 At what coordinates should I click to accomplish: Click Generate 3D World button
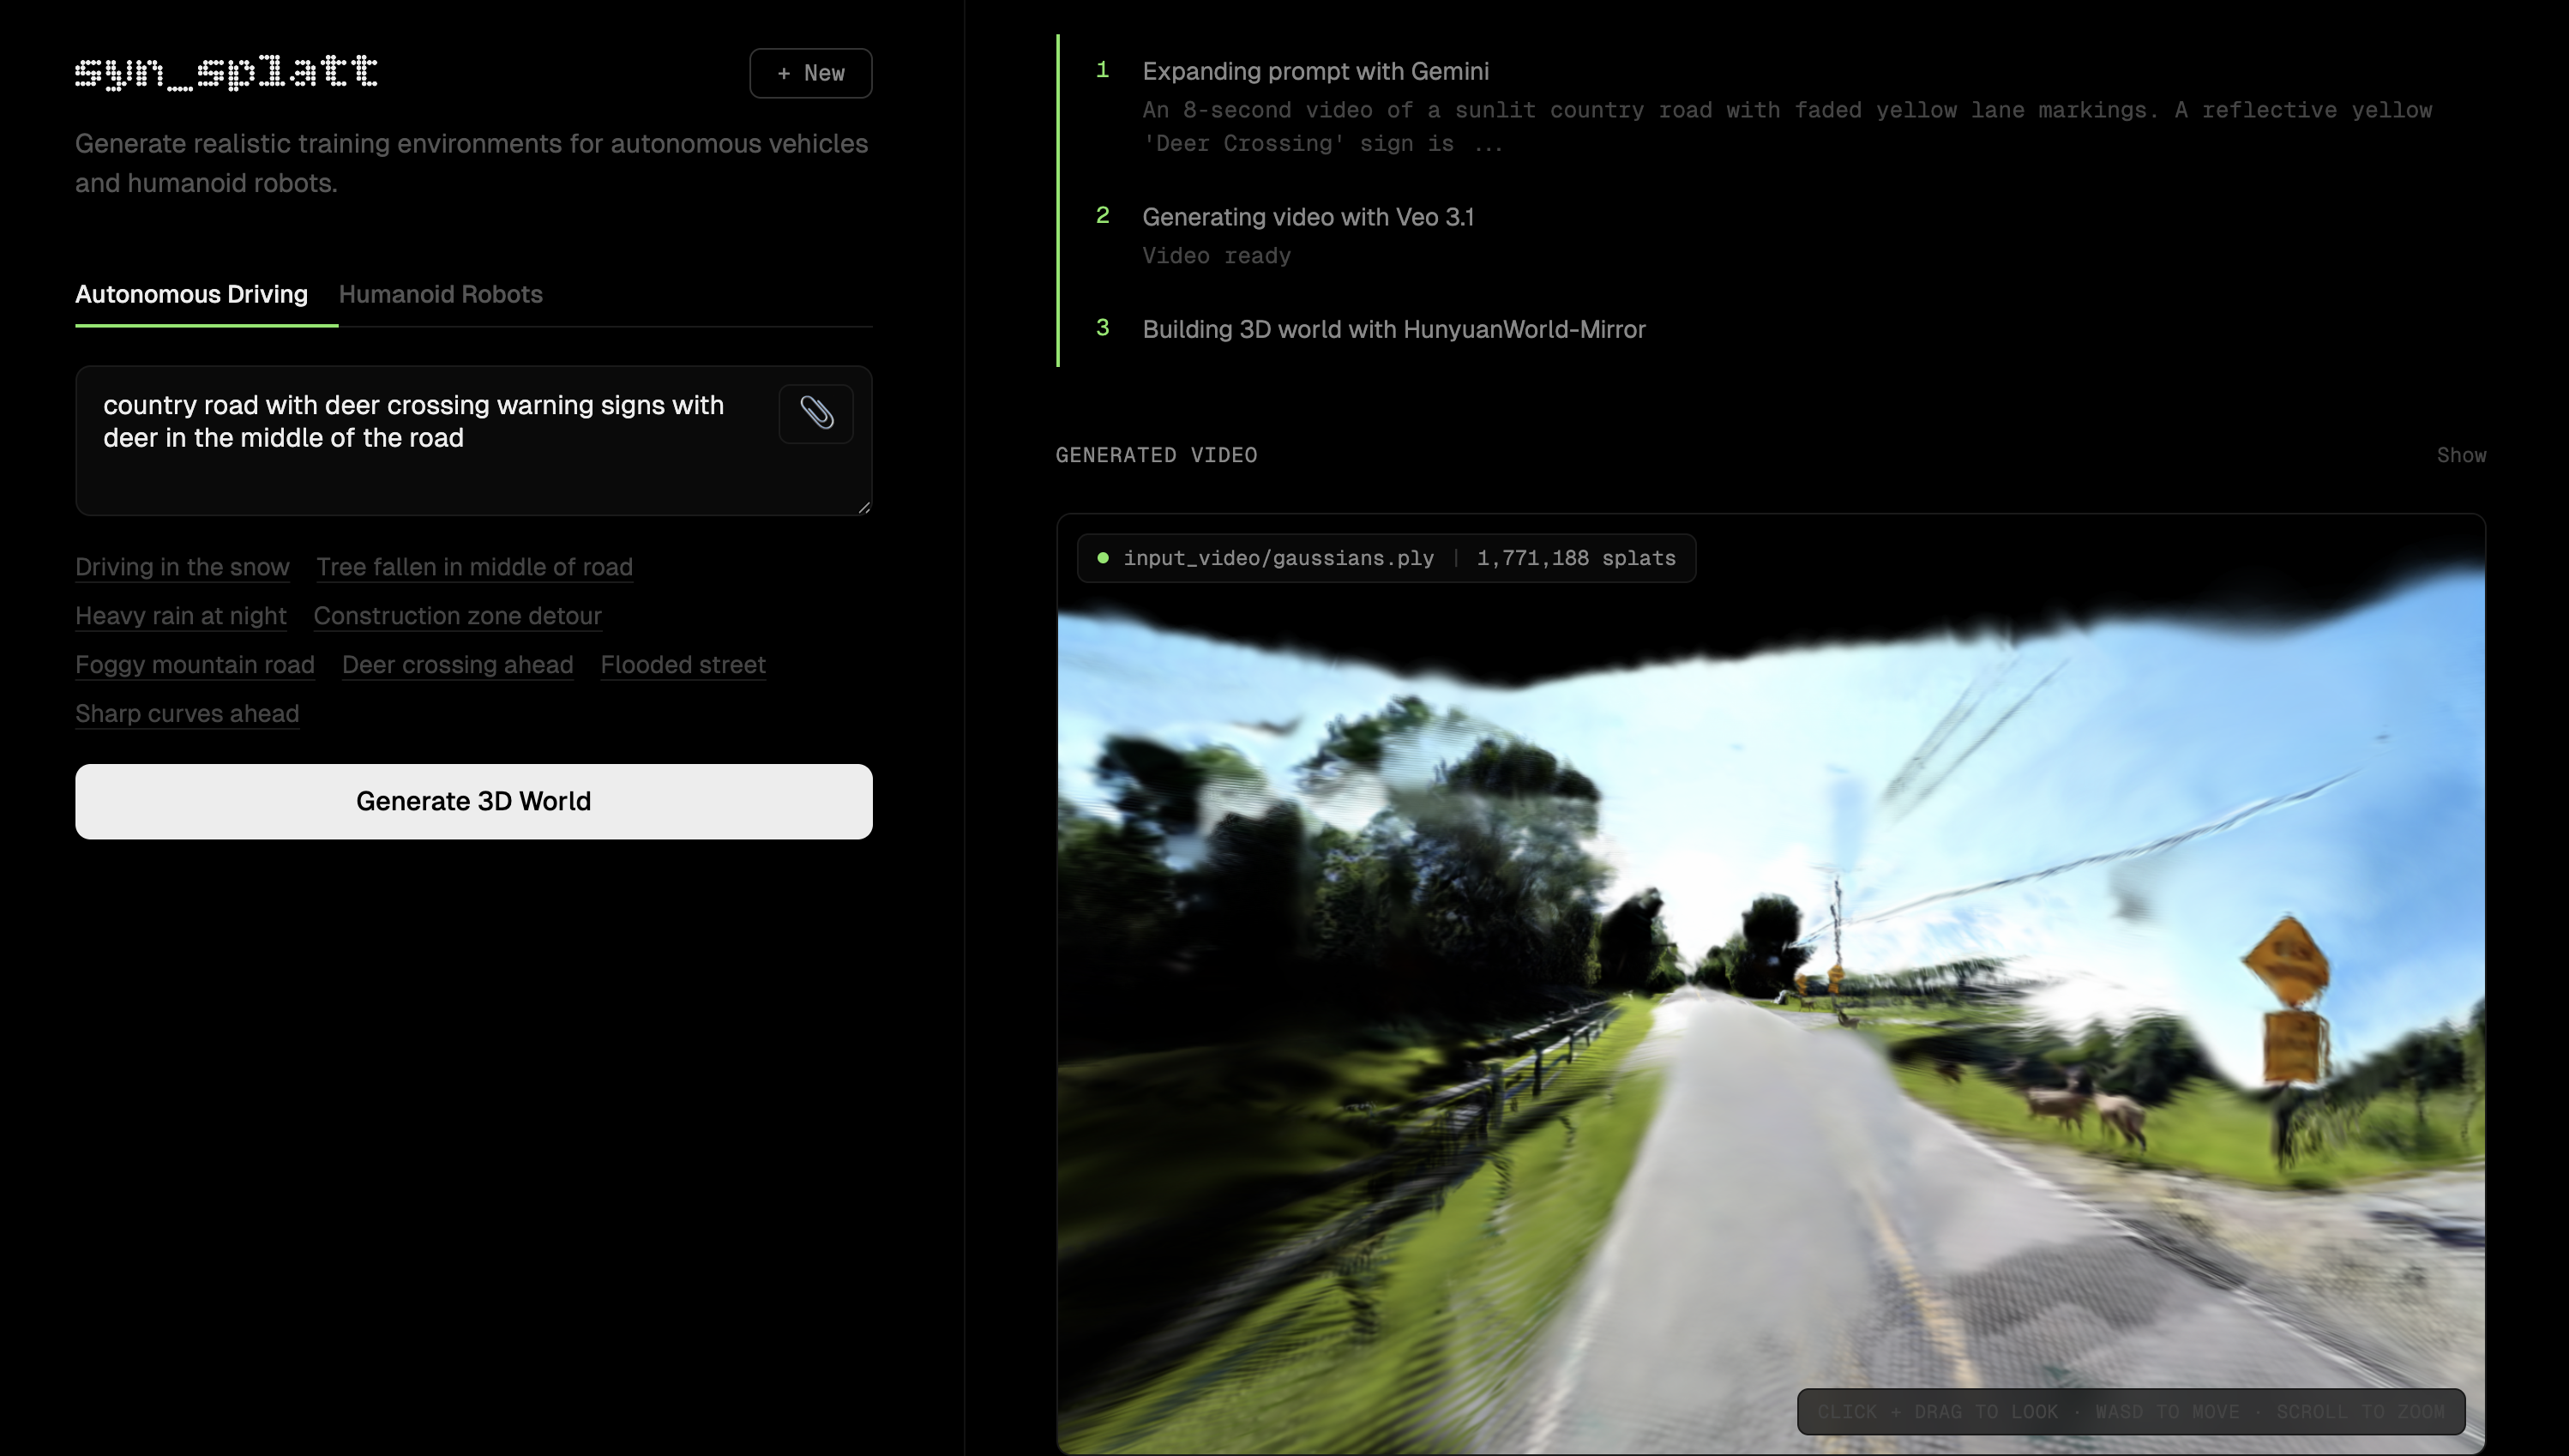click(473, 801)
